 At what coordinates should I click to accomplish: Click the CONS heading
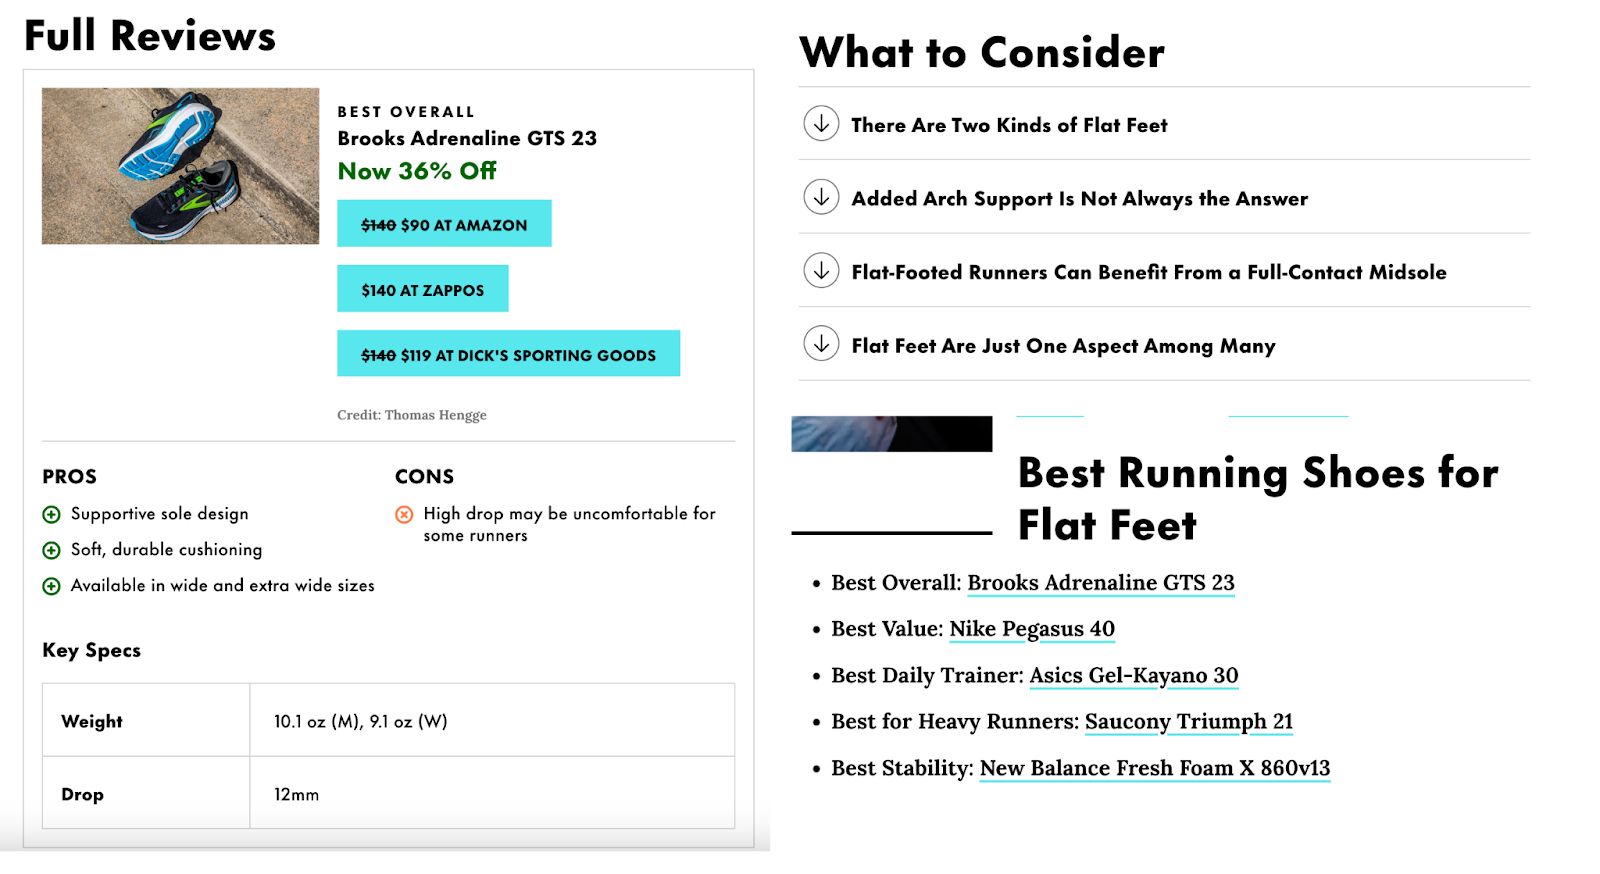[424, 477]
